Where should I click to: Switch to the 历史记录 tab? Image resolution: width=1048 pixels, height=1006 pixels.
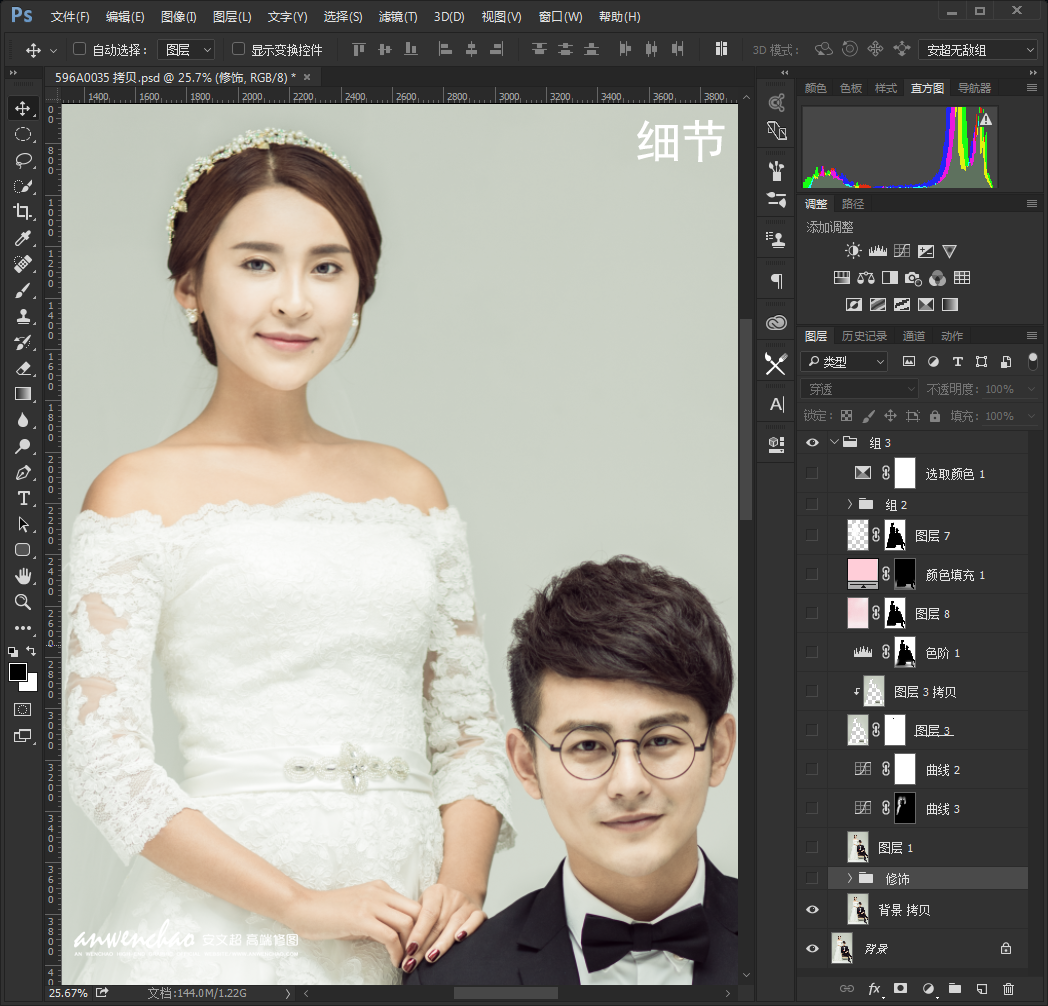point(864,336)
